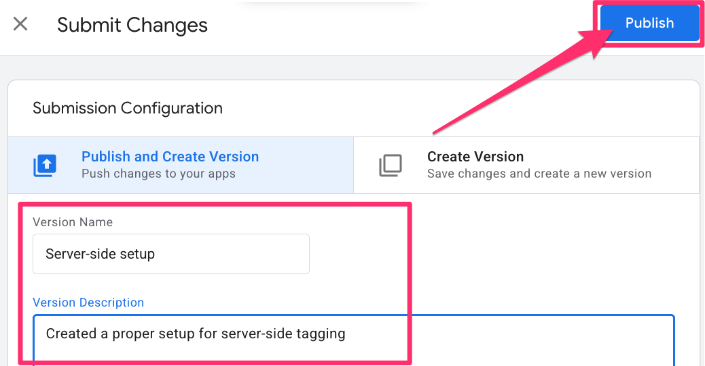The image size is (705, 366).
Task: Edit the Version Name input field
Action: click(x=171, y=254)
